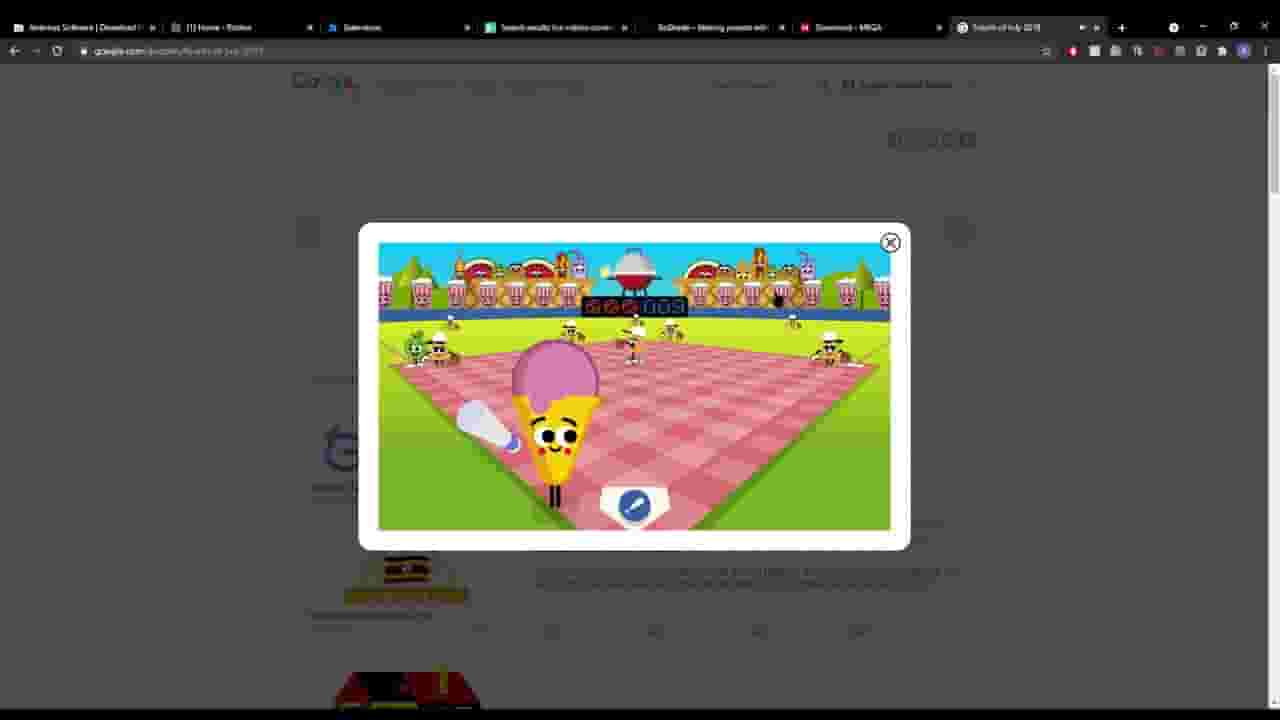
Task: Click the Chrome media control icon in the title bar
Action: pyautogui.click(x=1173, y=28)
